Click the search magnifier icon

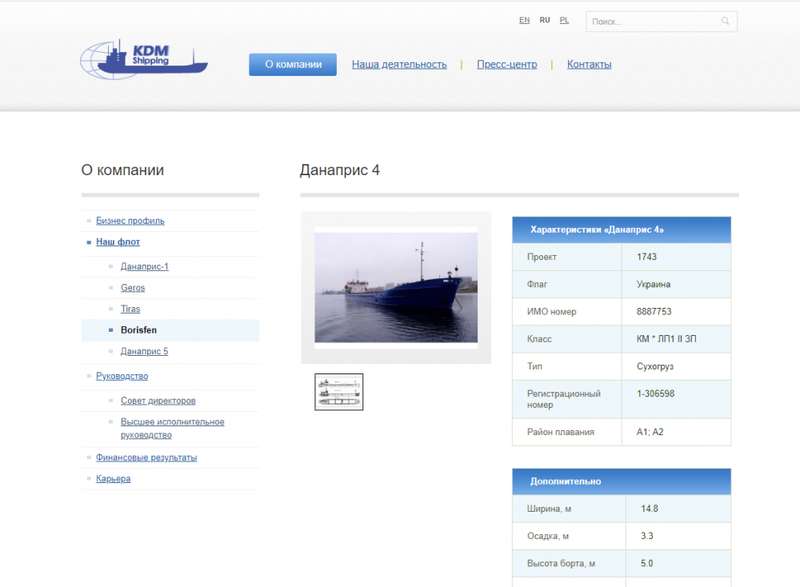(x=725, y=21)
